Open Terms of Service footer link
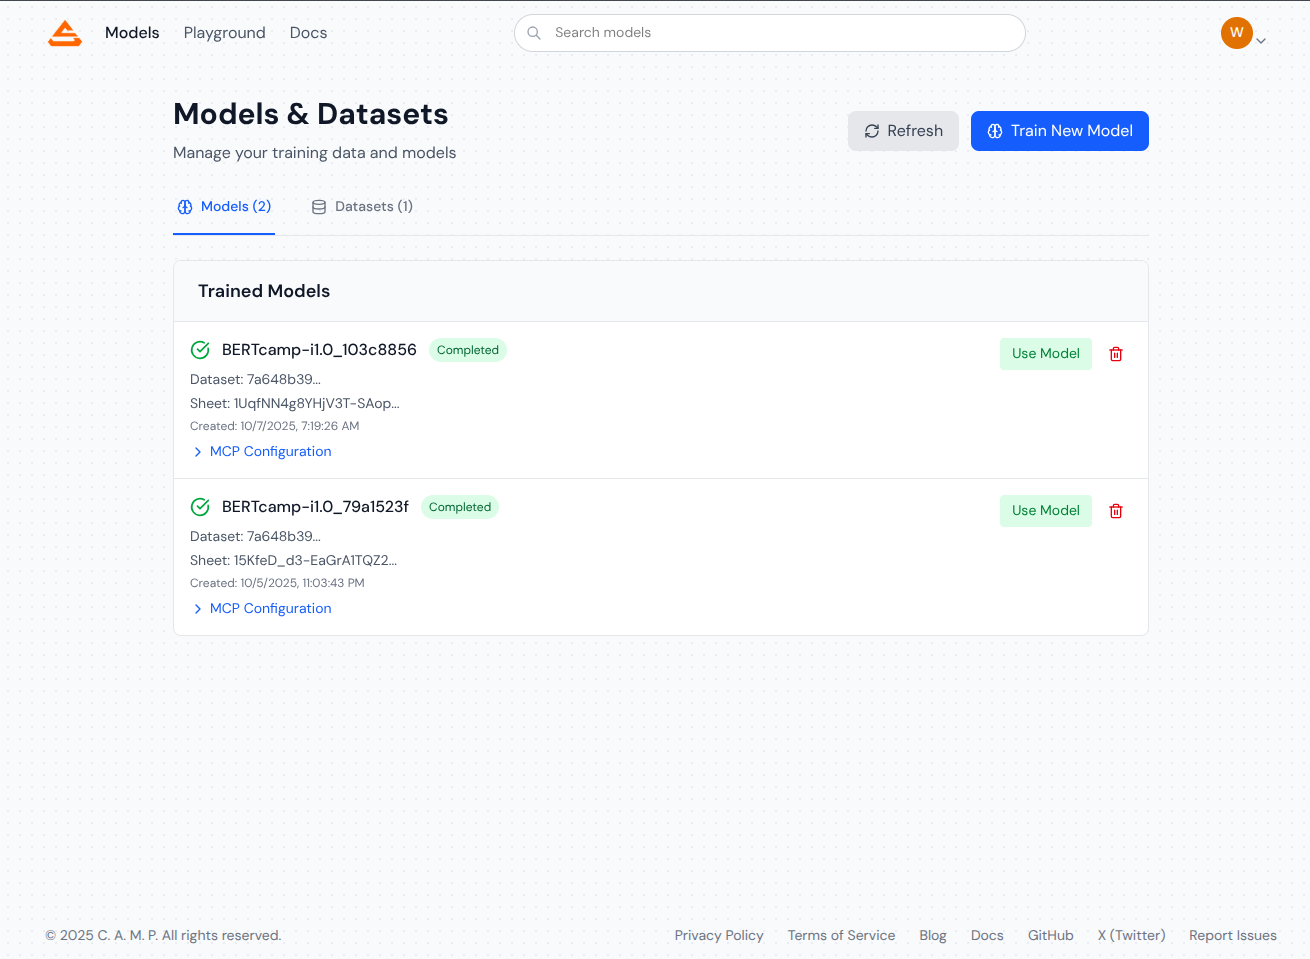1310x959 pixels. pyautogui.click(x=841, y=936)
